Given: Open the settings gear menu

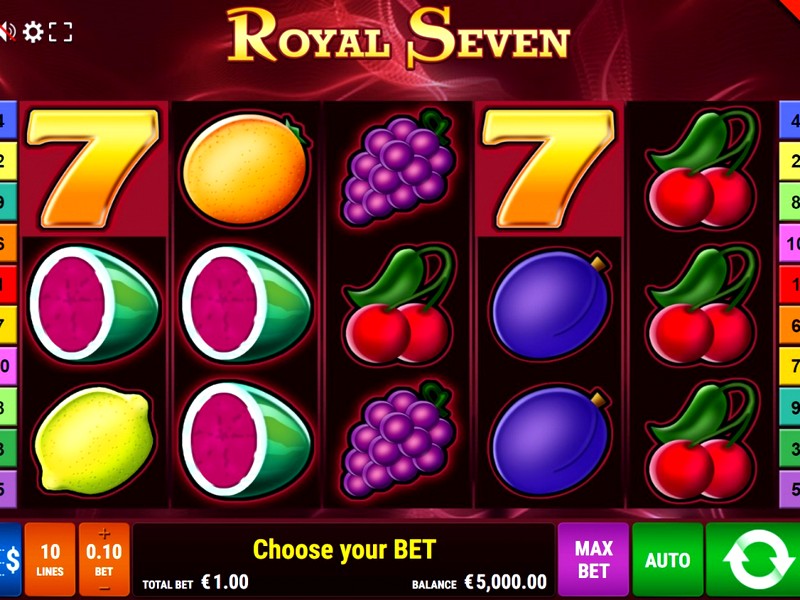Looking at the screenshot, I should pyautogui.click(x=33, y=32).
